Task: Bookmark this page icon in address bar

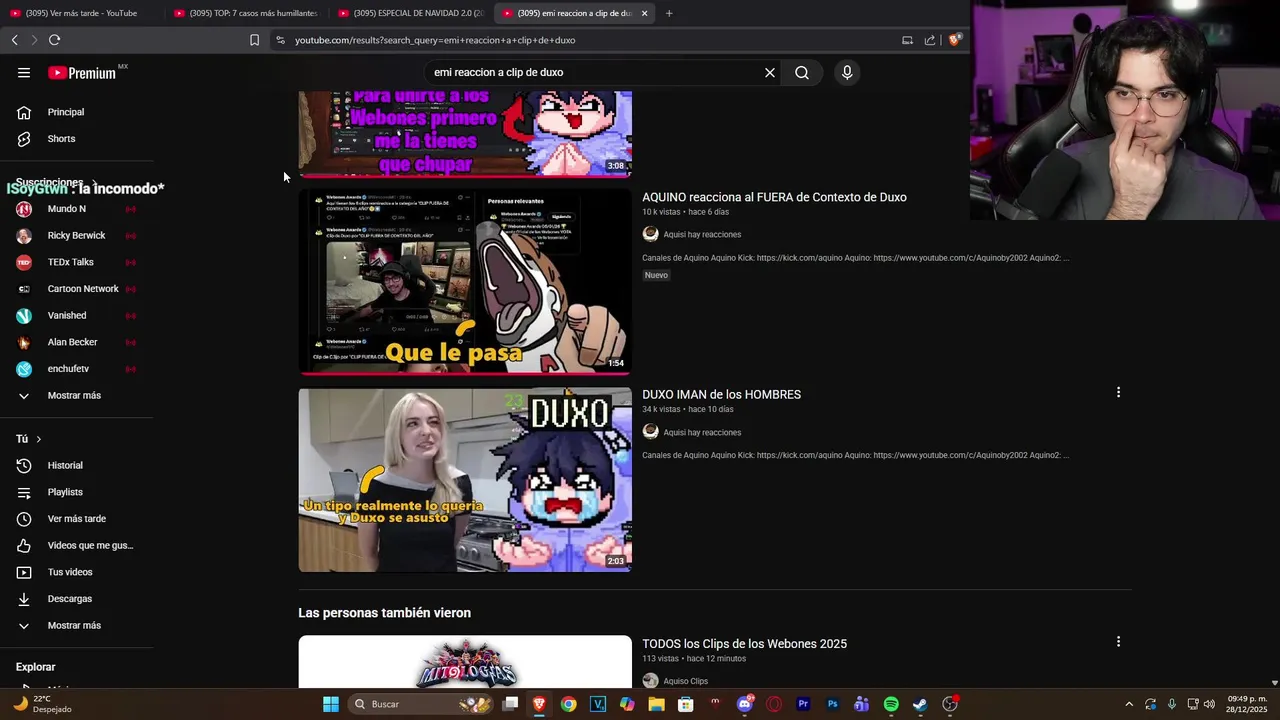Action: point(254,40)
